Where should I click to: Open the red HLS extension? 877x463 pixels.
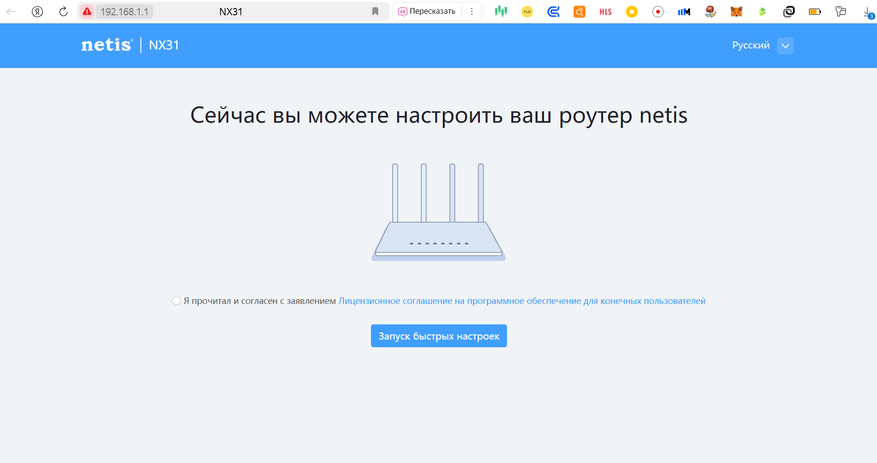tap(605, 11)
